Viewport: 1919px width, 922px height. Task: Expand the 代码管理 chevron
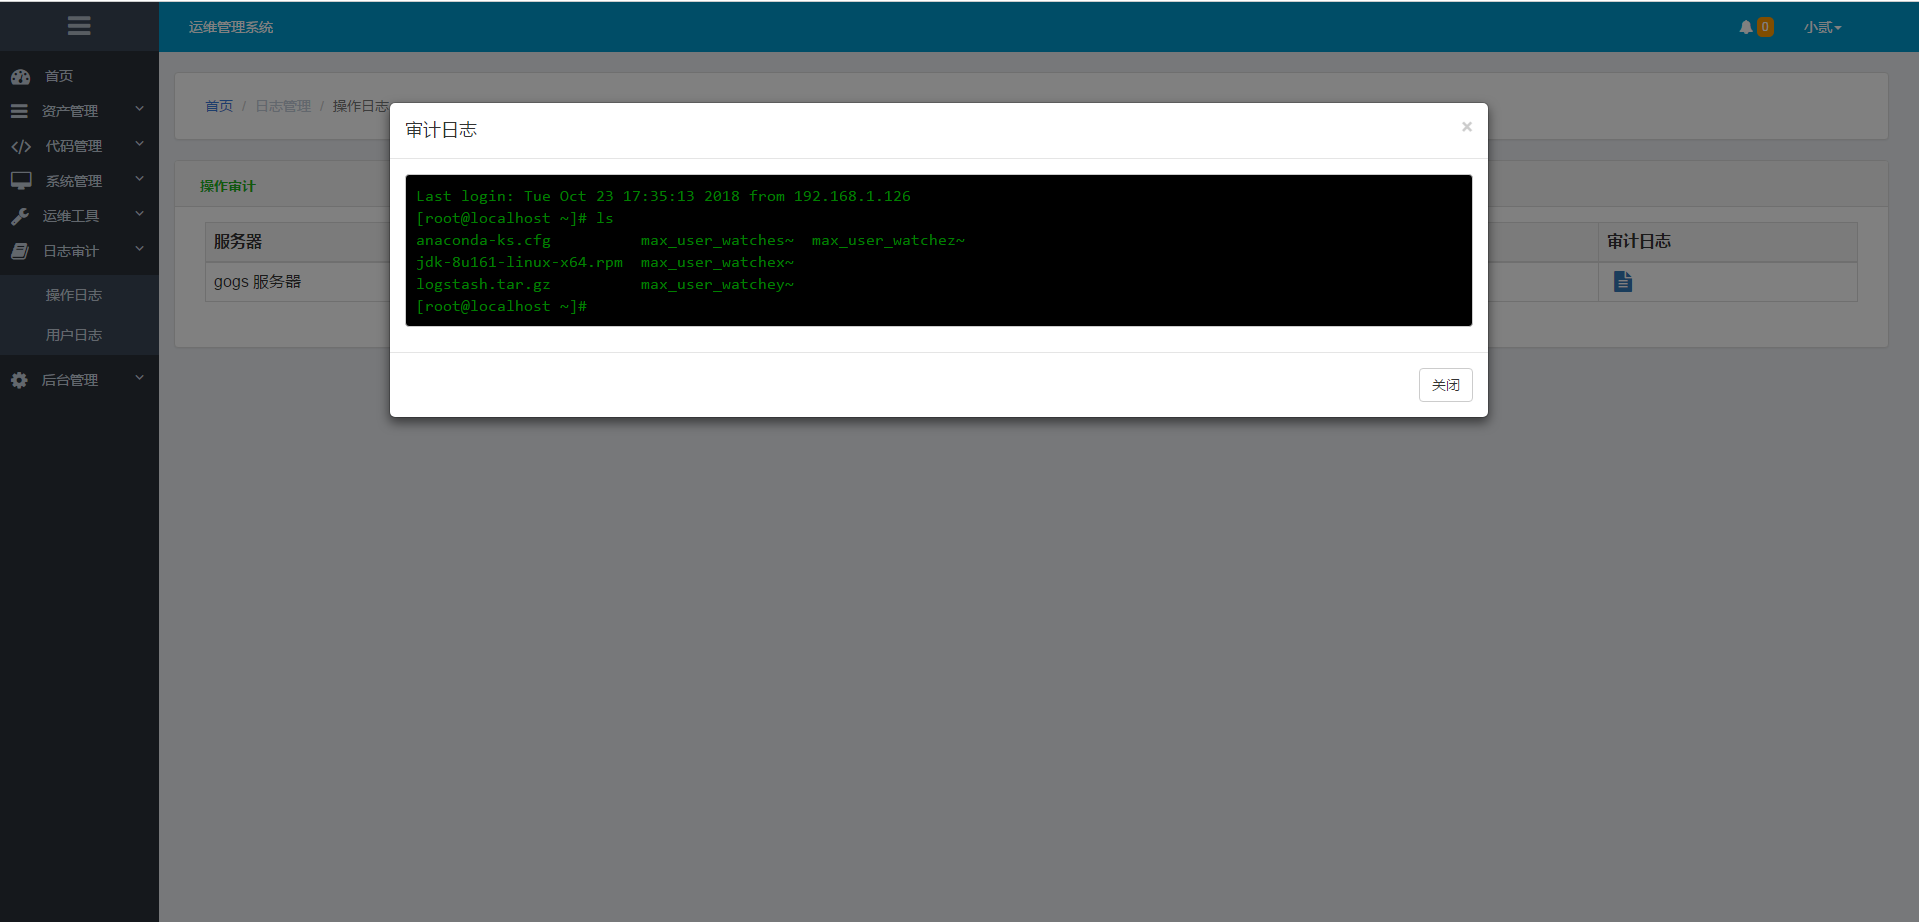click(x=140, y=144)
